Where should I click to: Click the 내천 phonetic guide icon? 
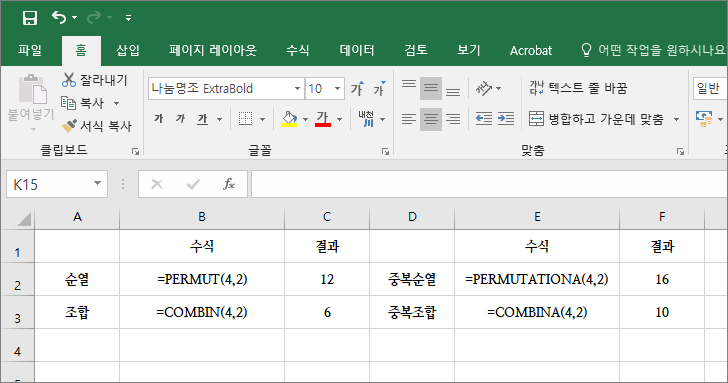pyautogui.click(x=366, y=119)
